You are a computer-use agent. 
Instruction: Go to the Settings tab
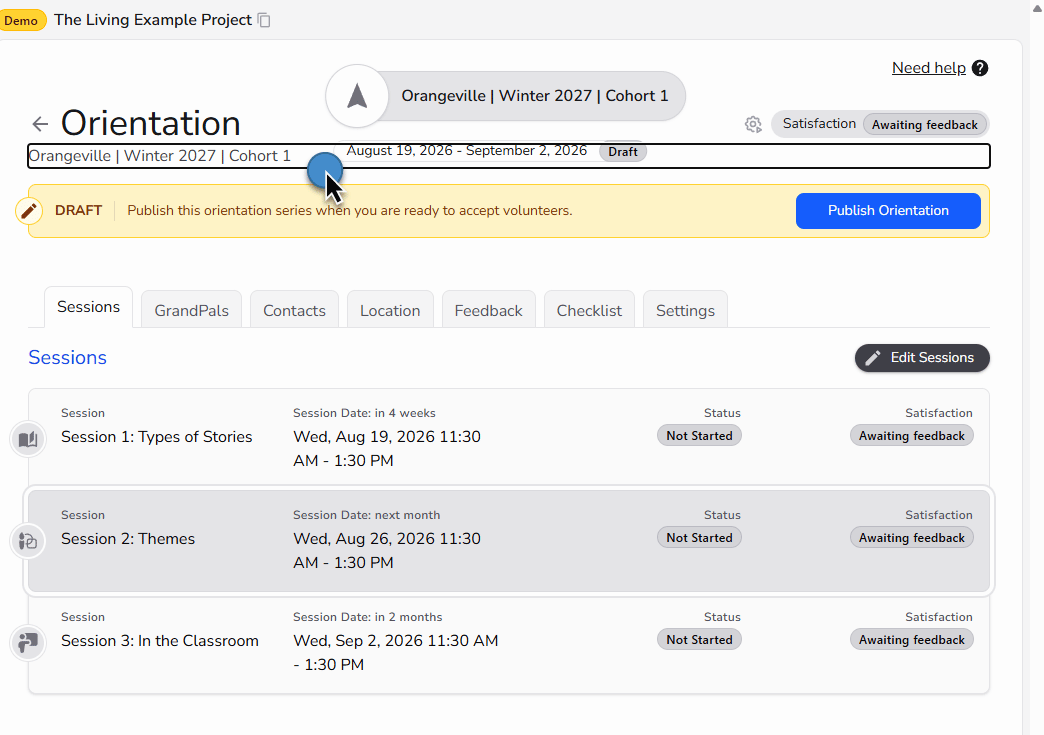click(685, 311)
